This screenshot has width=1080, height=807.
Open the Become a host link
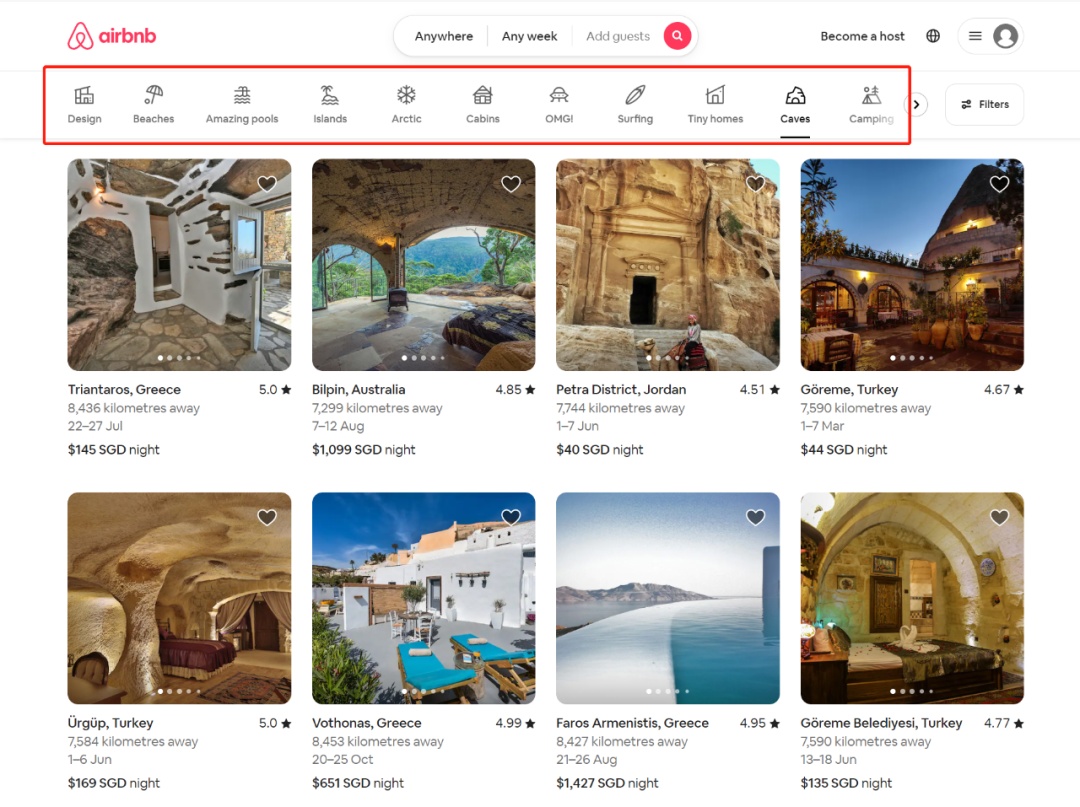[x=862, y=36]
